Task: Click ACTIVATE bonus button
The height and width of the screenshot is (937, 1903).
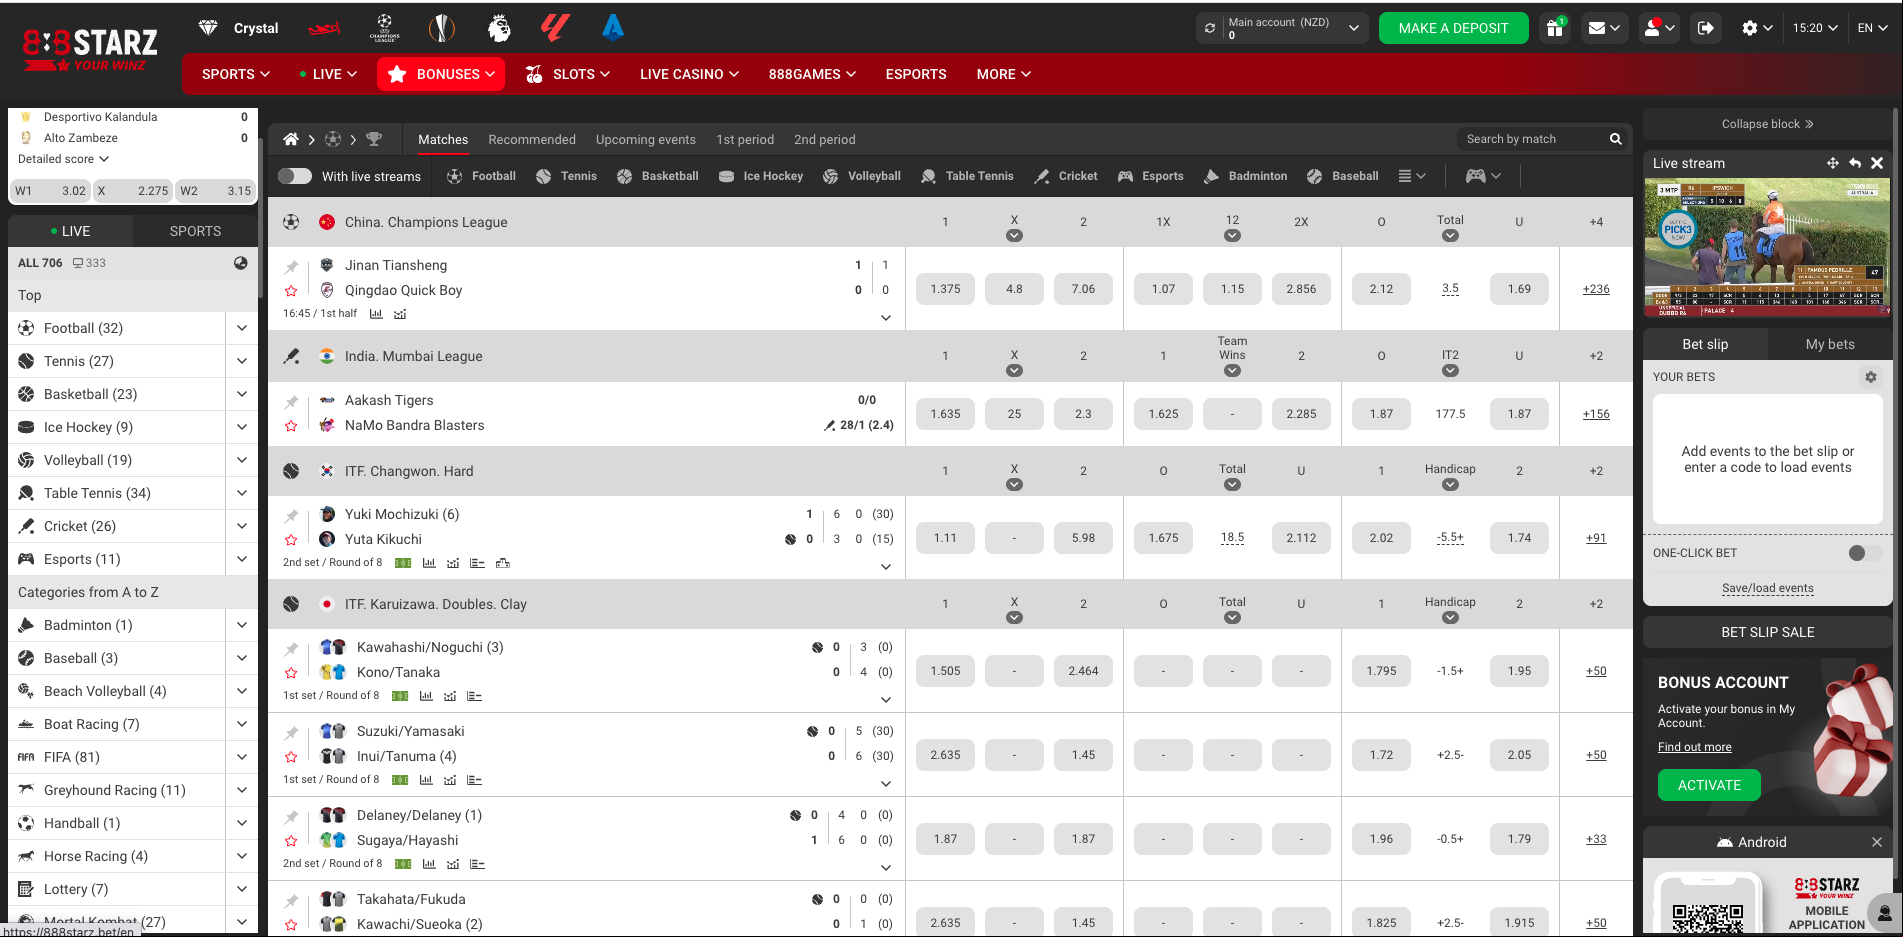Action: point(1709,785)
